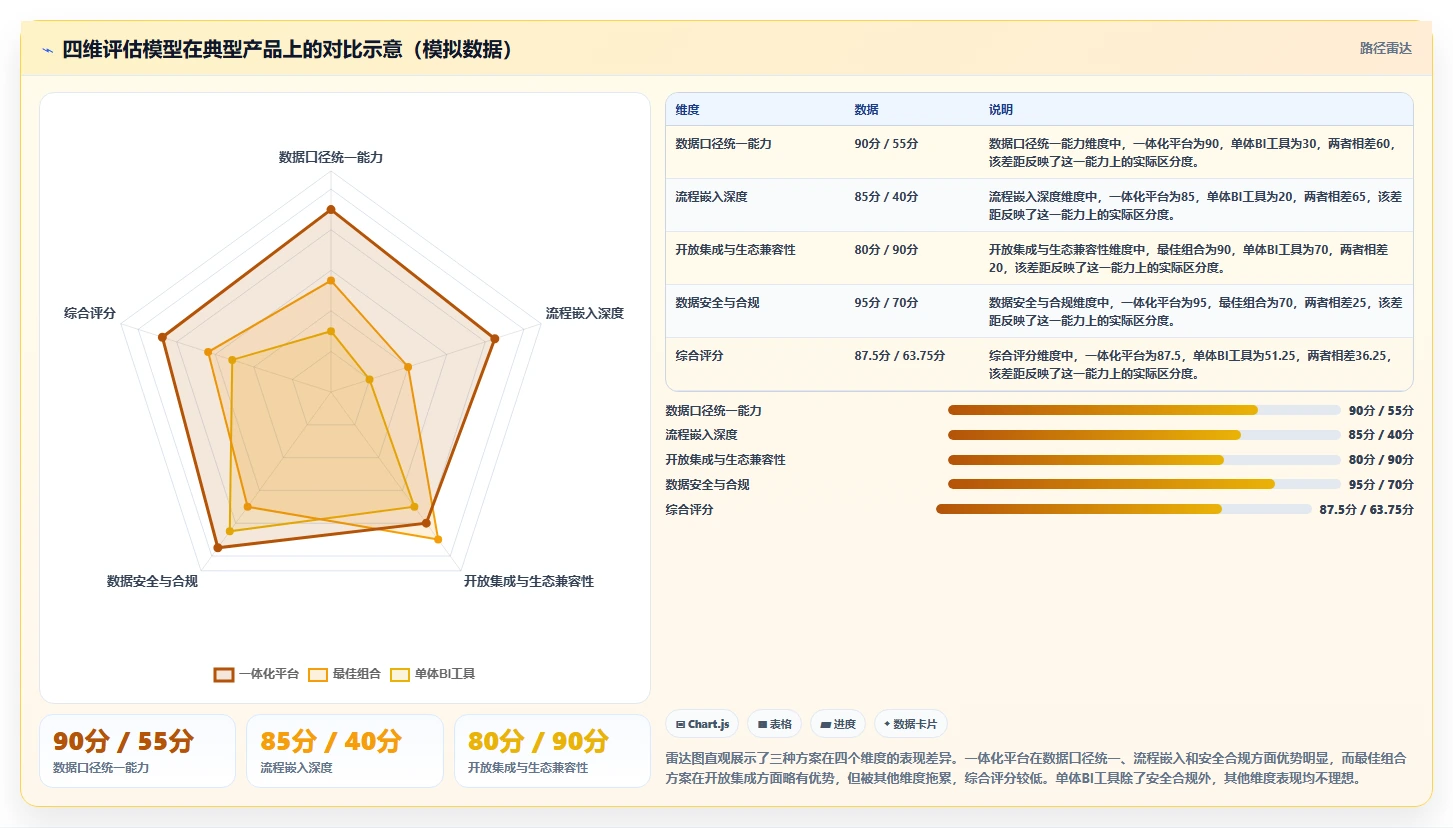This screenshot has width=1453, height=828.
Task: Click the 90分 / 55分 table cell
Action: tap(886, 144)
